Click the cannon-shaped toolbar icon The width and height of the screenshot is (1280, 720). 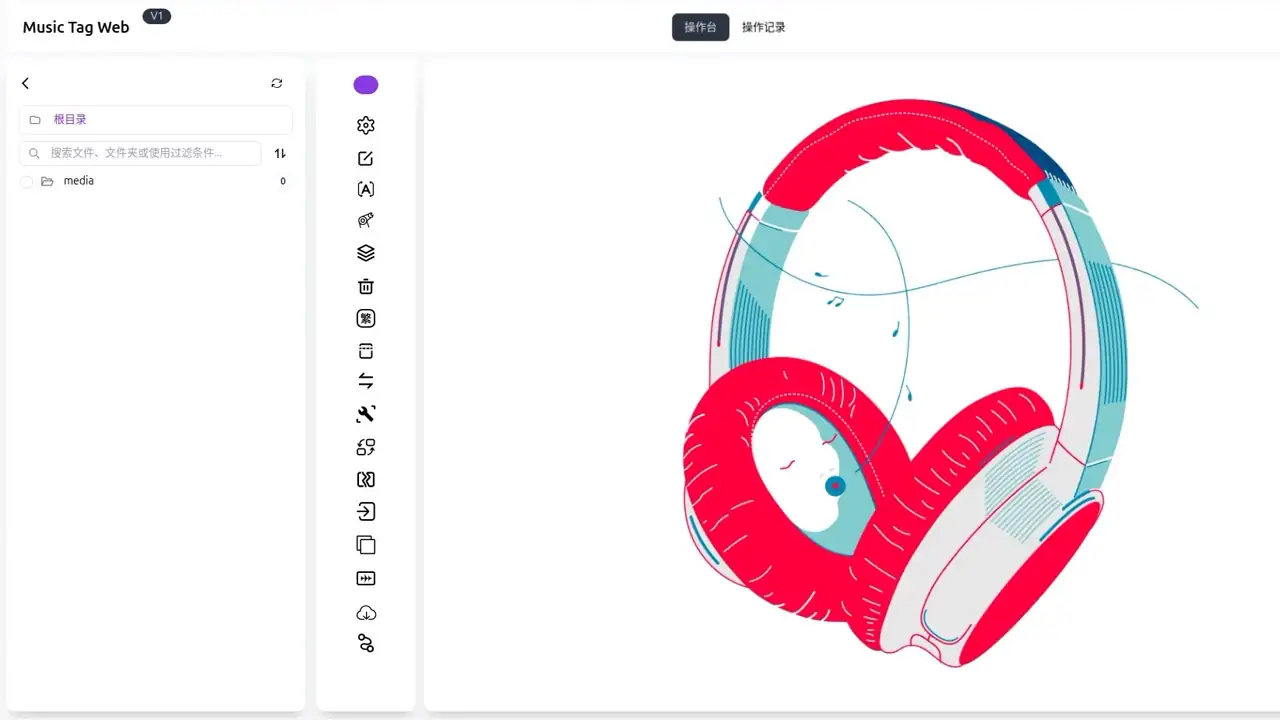pos(366,221)
